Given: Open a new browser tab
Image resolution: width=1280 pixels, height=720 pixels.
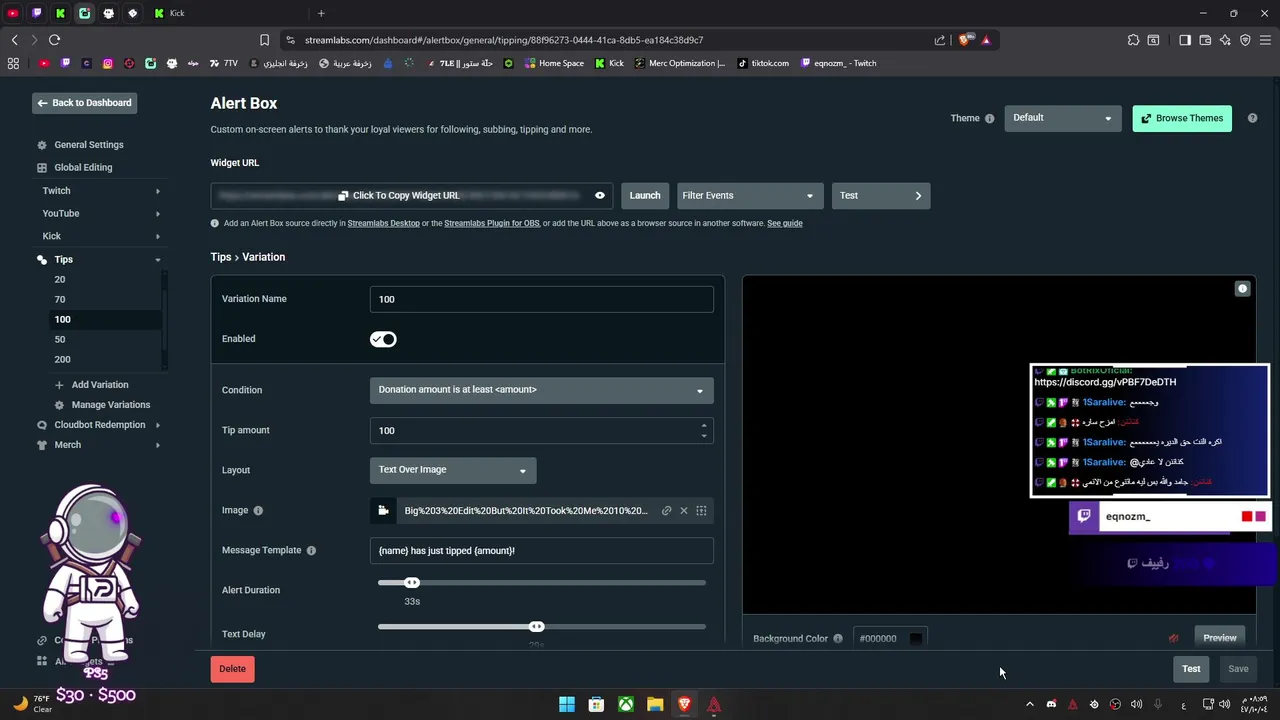Looking at the screenshot, I should (x=321, y=13).
